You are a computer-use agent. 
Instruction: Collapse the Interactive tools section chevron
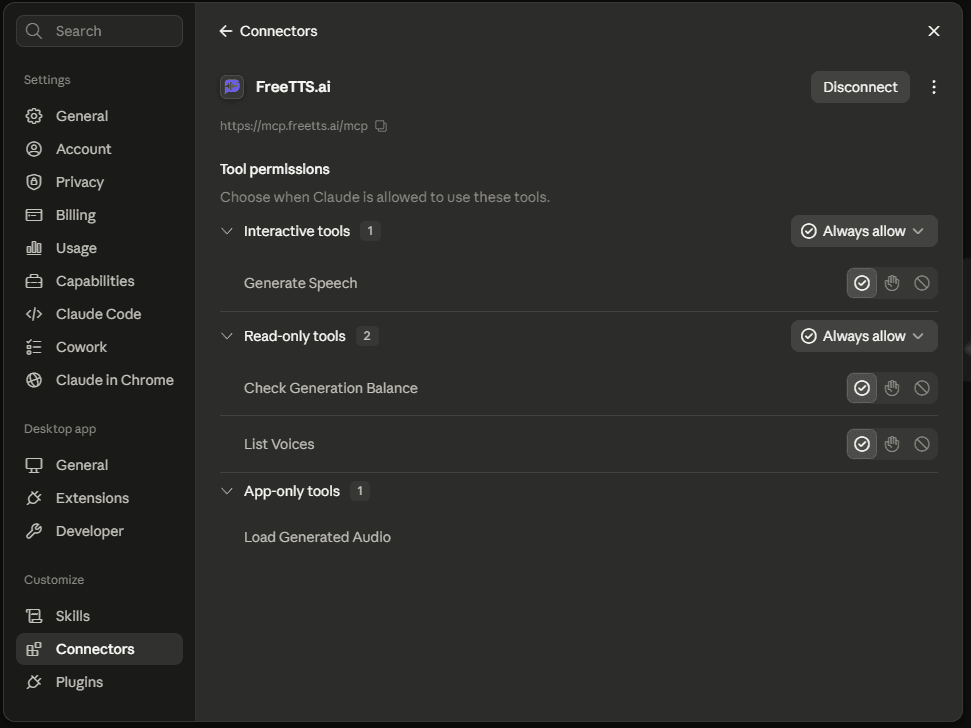[x=227, y=231]
